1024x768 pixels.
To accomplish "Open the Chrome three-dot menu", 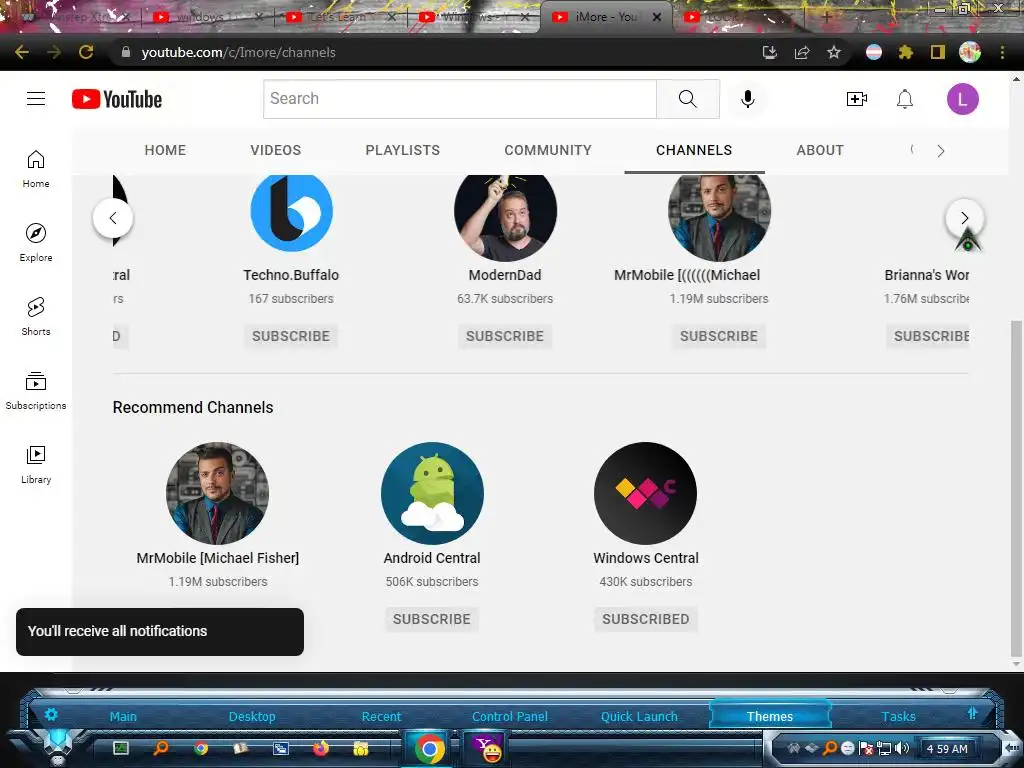I will click(1002, 52).
